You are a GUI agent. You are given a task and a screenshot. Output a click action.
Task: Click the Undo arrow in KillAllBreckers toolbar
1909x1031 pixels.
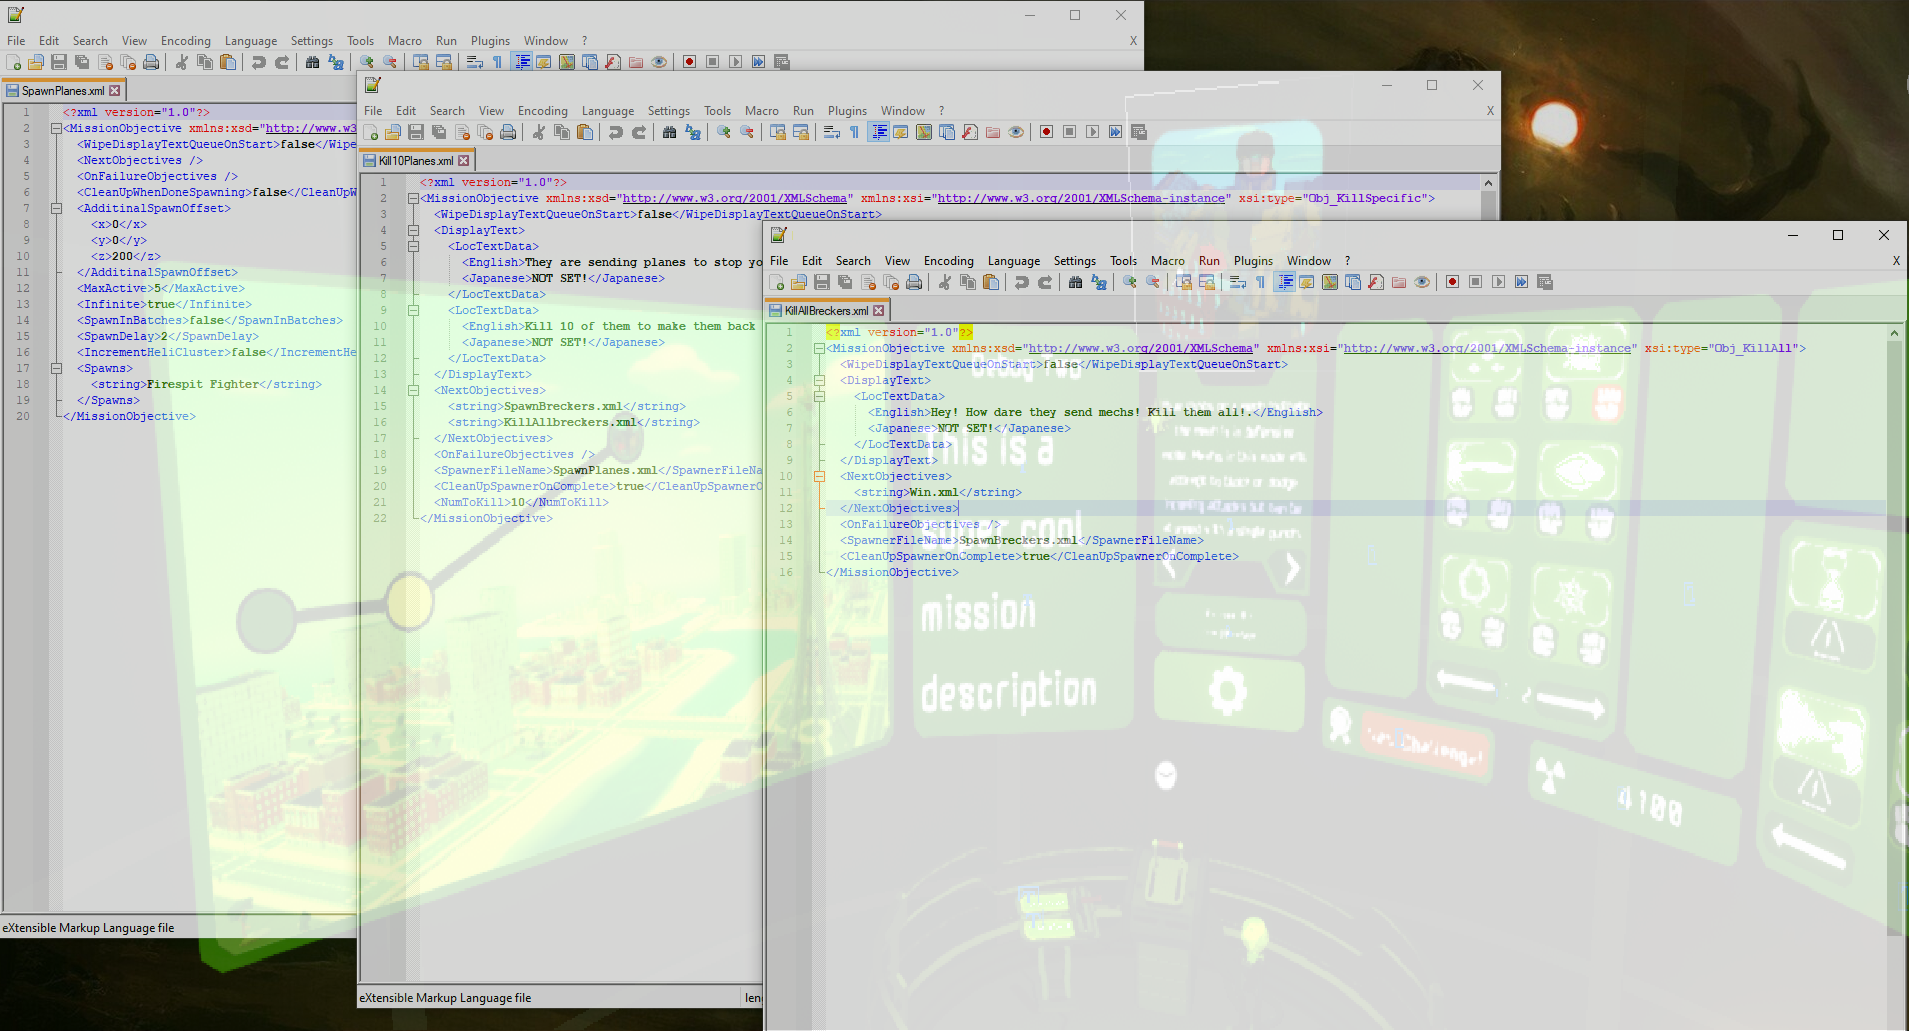click(x=1021, y=282)
